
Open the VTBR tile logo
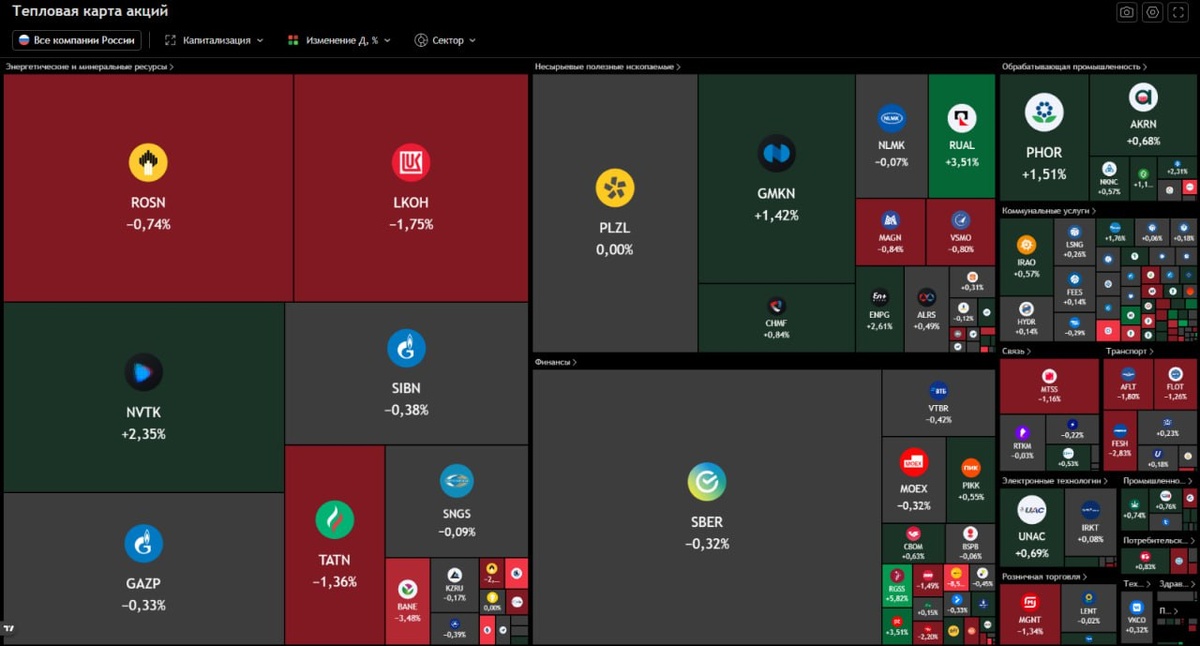click(938, 391)
